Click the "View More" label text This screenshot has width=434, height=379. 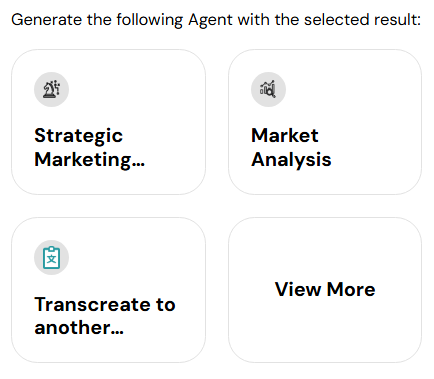coord(325,289)
